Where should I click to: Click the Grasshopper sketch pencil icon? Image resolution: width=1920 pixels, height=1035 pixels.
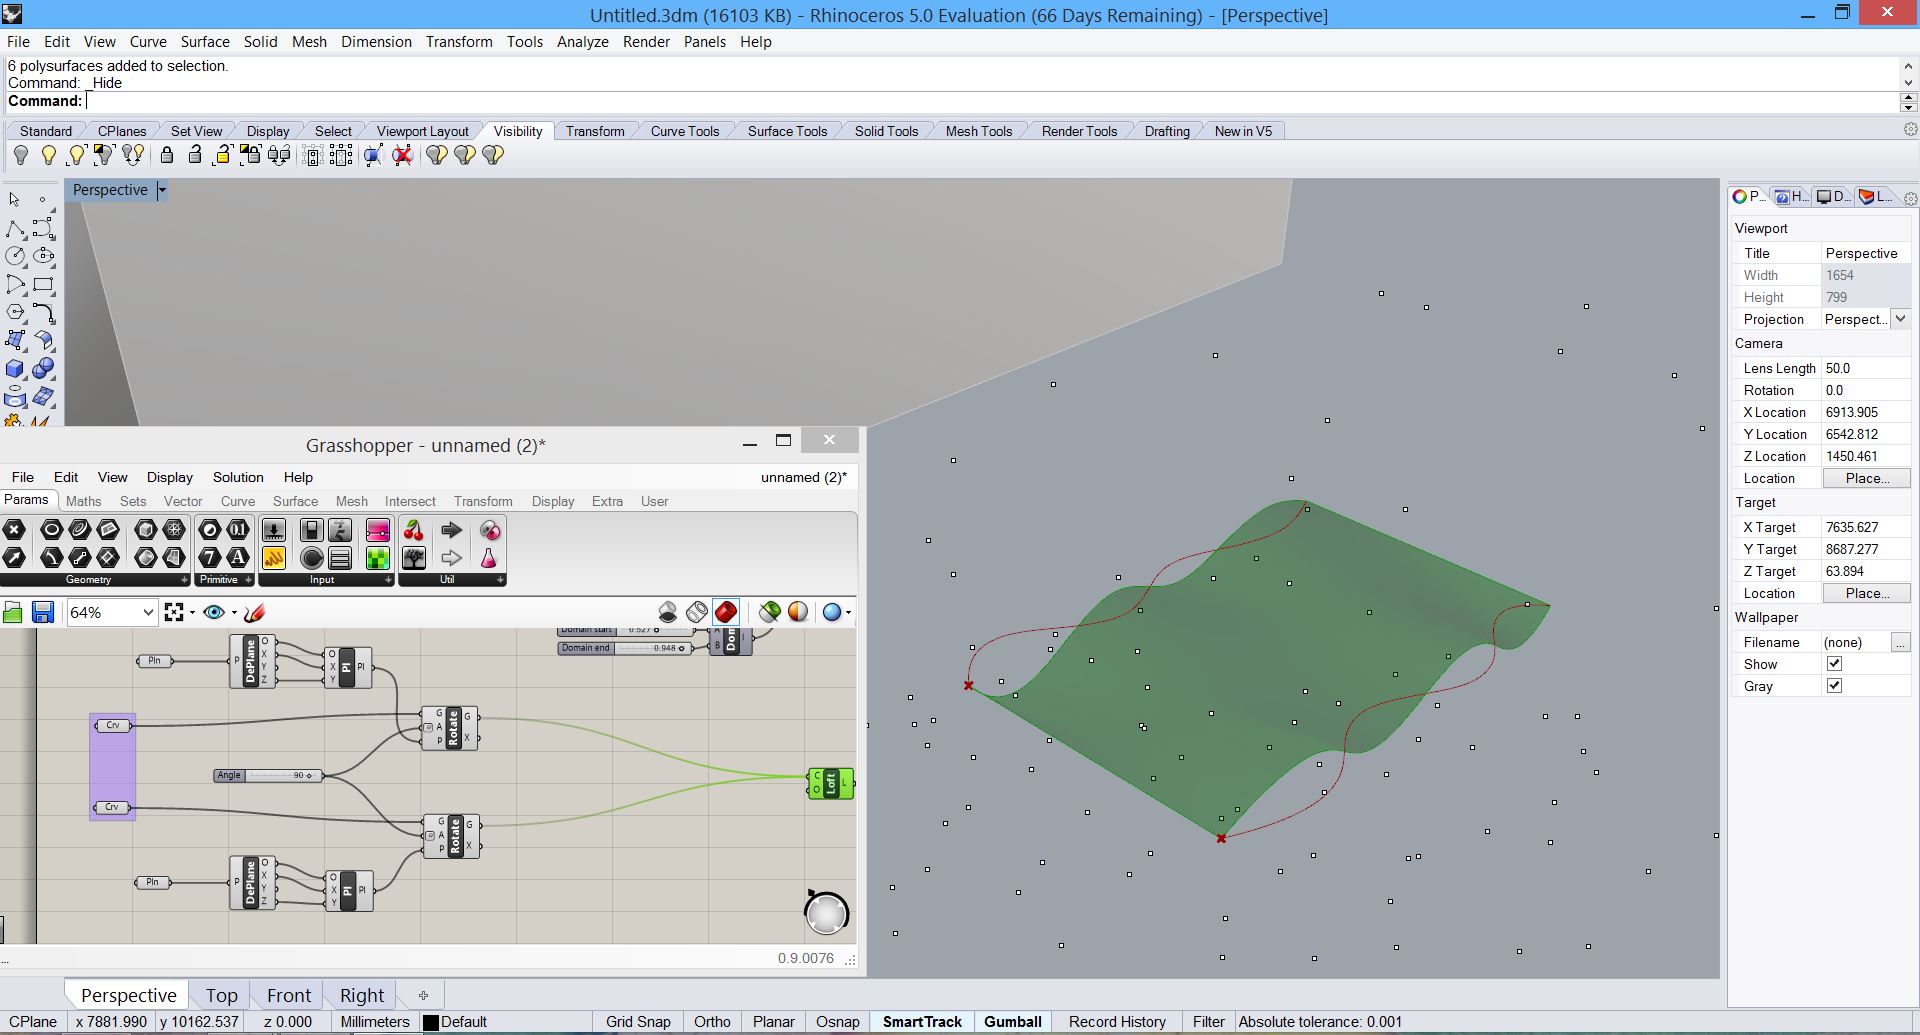point(255,612)
